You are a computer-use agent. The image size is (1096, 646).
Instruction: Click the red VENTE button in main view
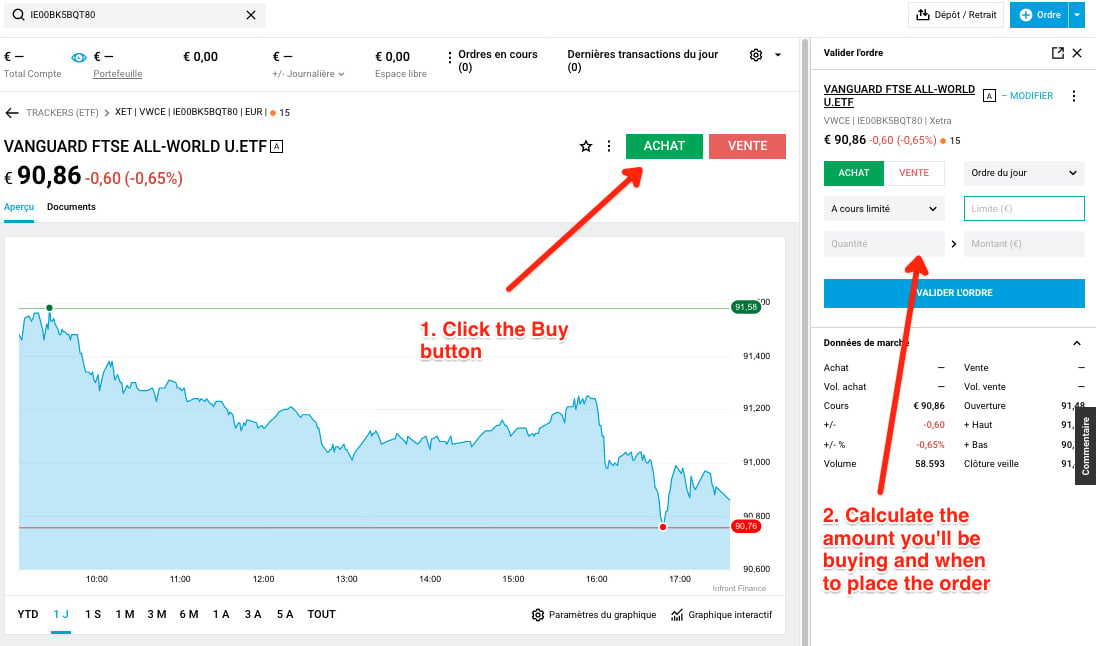pyautogui.click(x=747, y=146)
